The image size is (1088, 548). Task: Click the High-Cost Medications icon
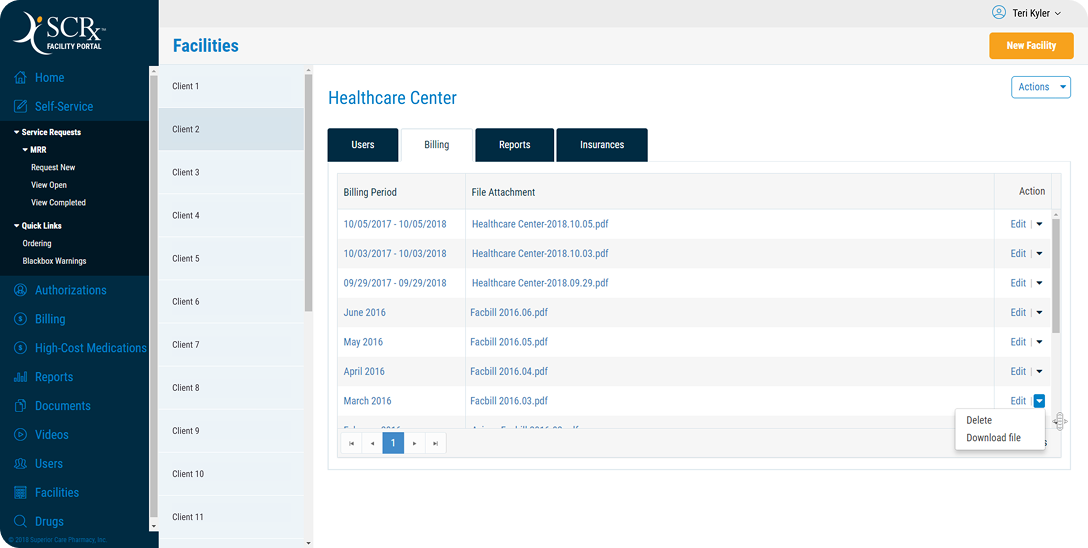[21, 348]
